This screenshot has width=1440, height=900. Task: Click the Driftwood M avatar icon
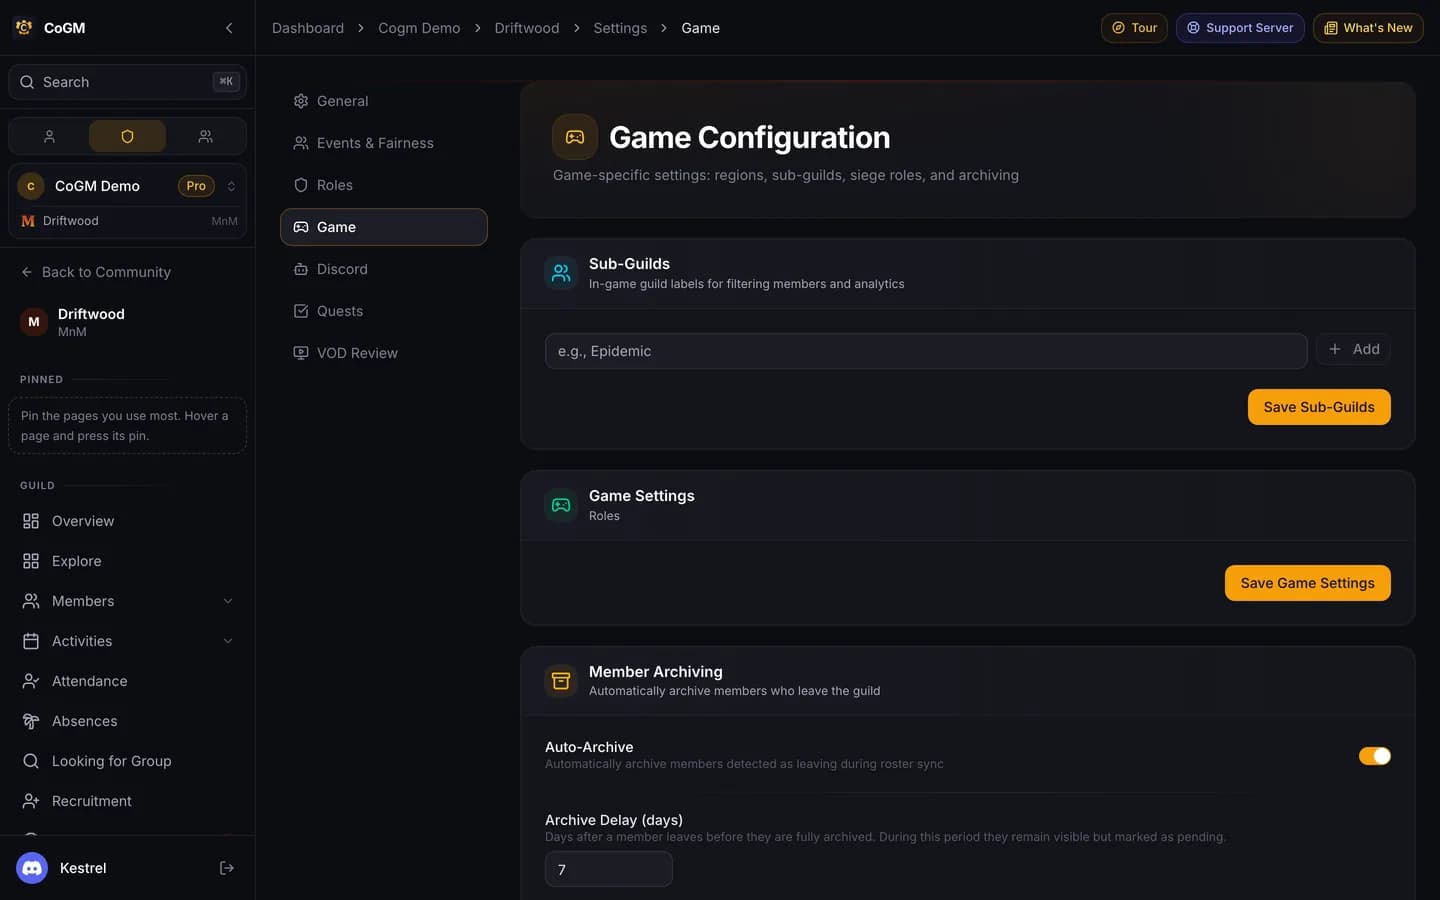[34, 322]
